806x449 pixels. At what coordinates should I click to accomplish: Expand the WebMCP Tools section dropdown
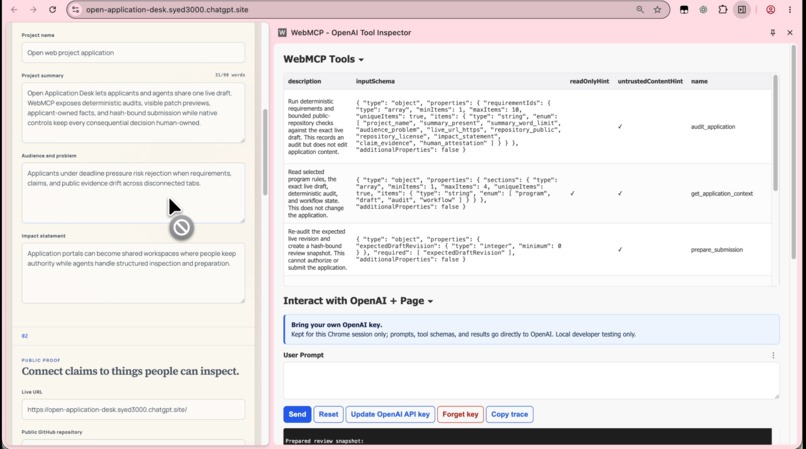point(323,59)
